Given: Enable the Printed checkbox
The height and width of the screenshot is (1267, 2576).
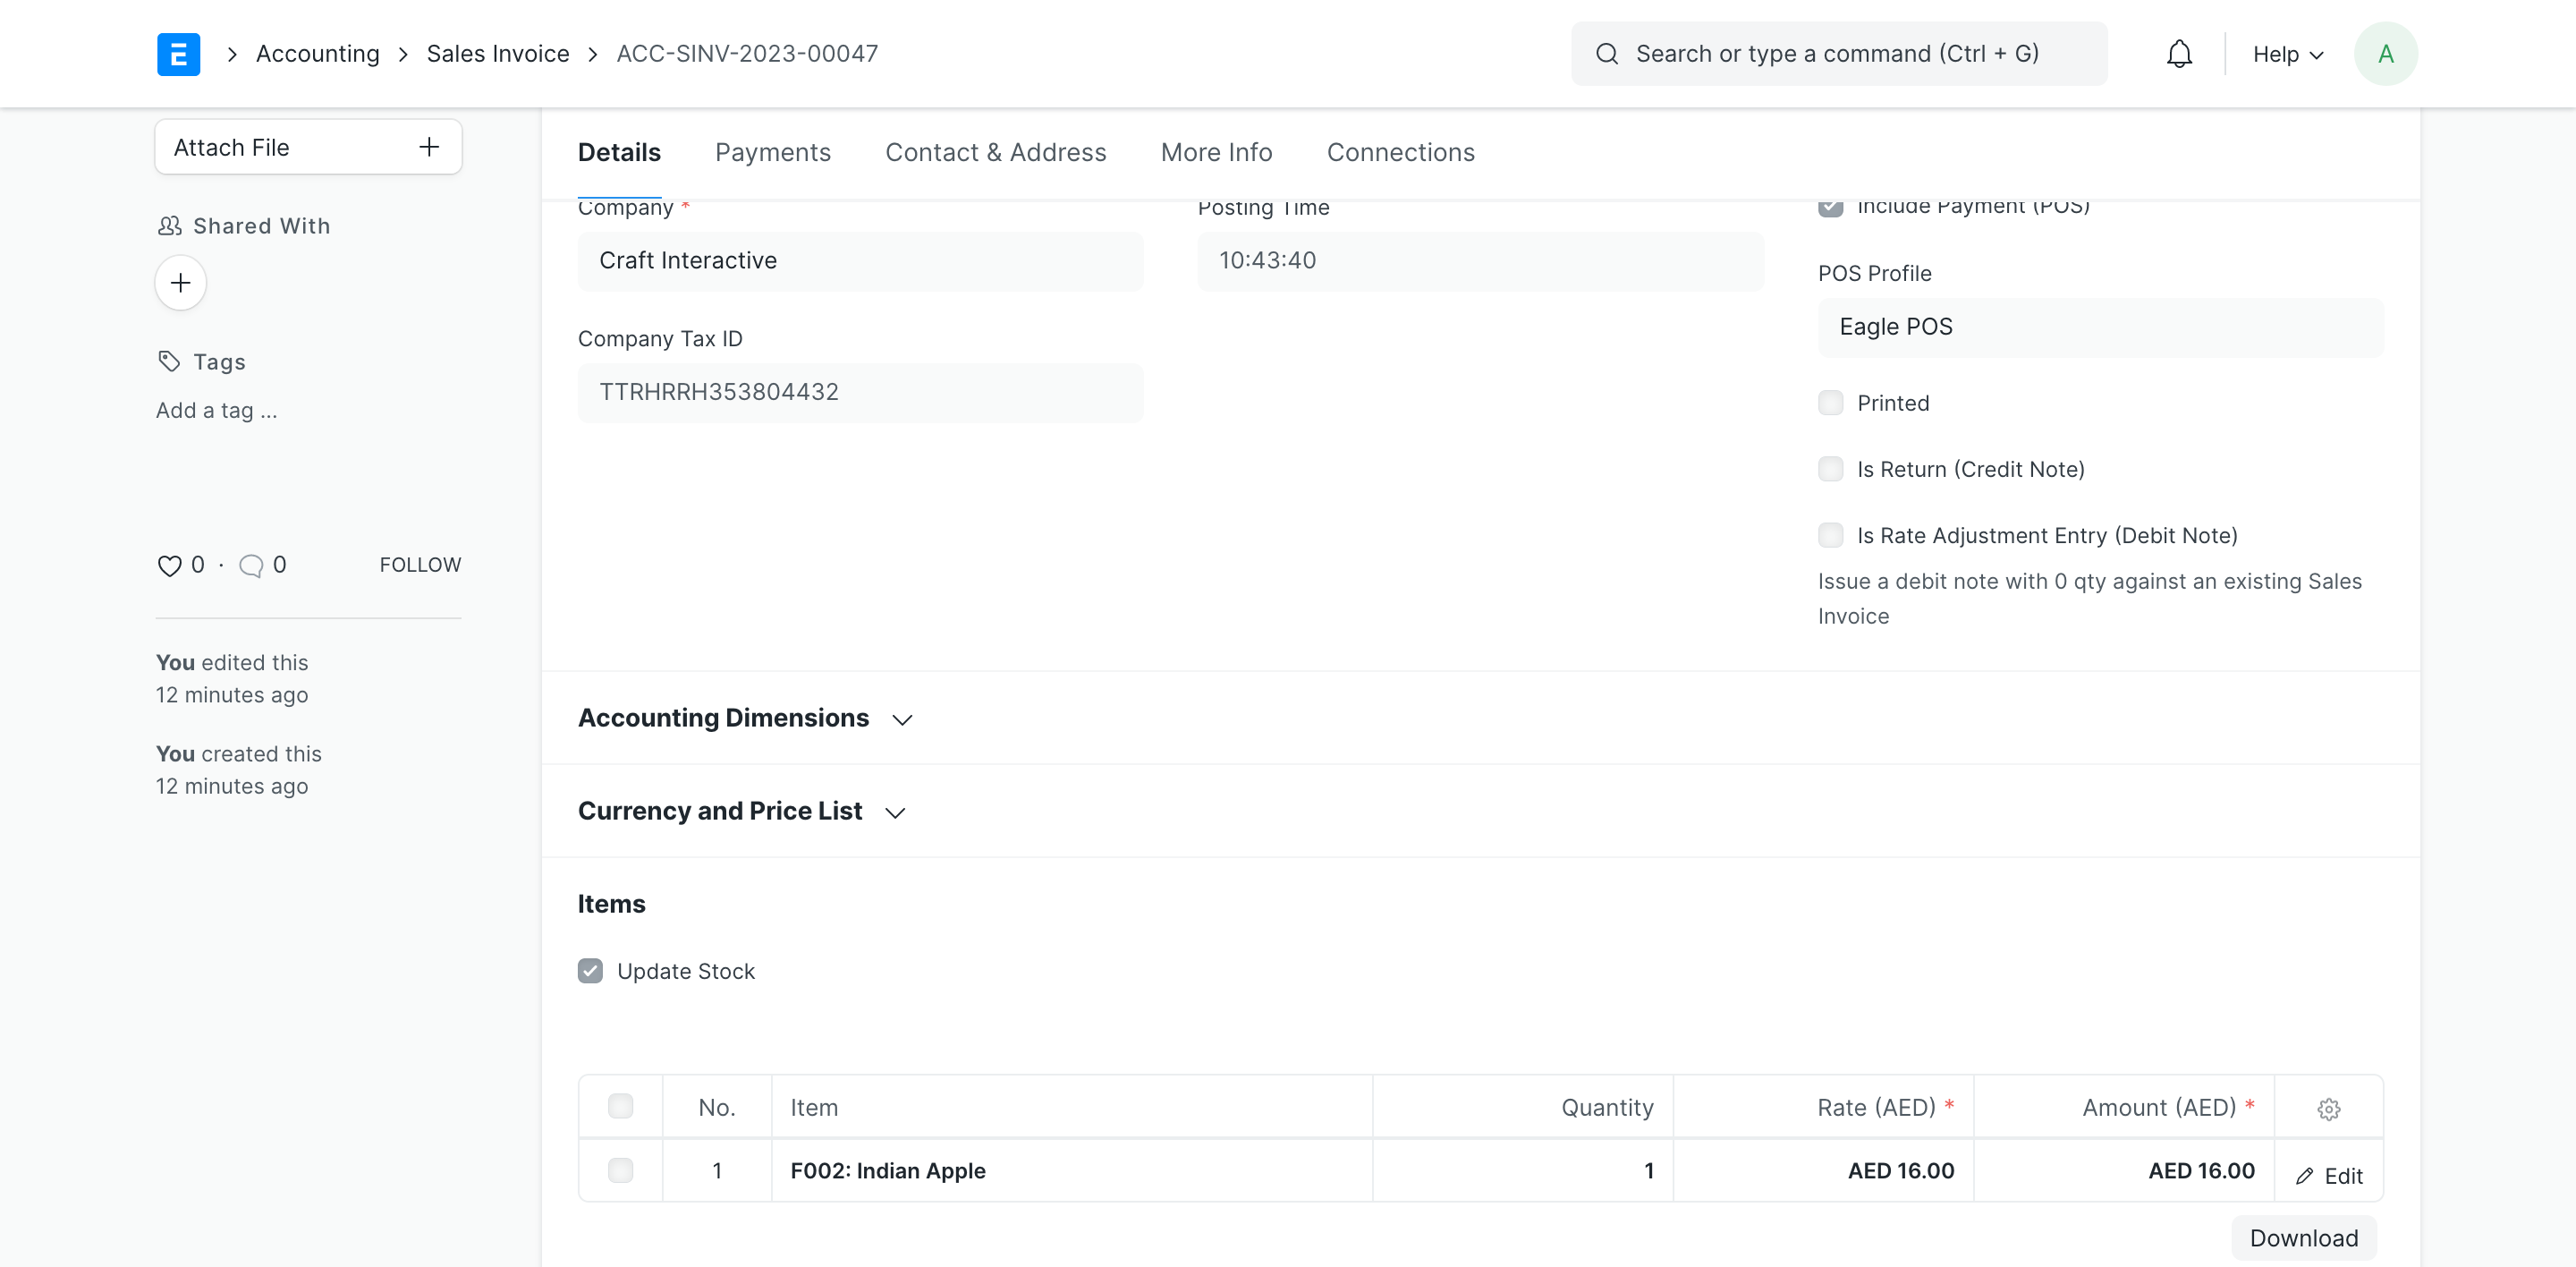Looking at the screenshot, I should click(x=1831, y=402).
